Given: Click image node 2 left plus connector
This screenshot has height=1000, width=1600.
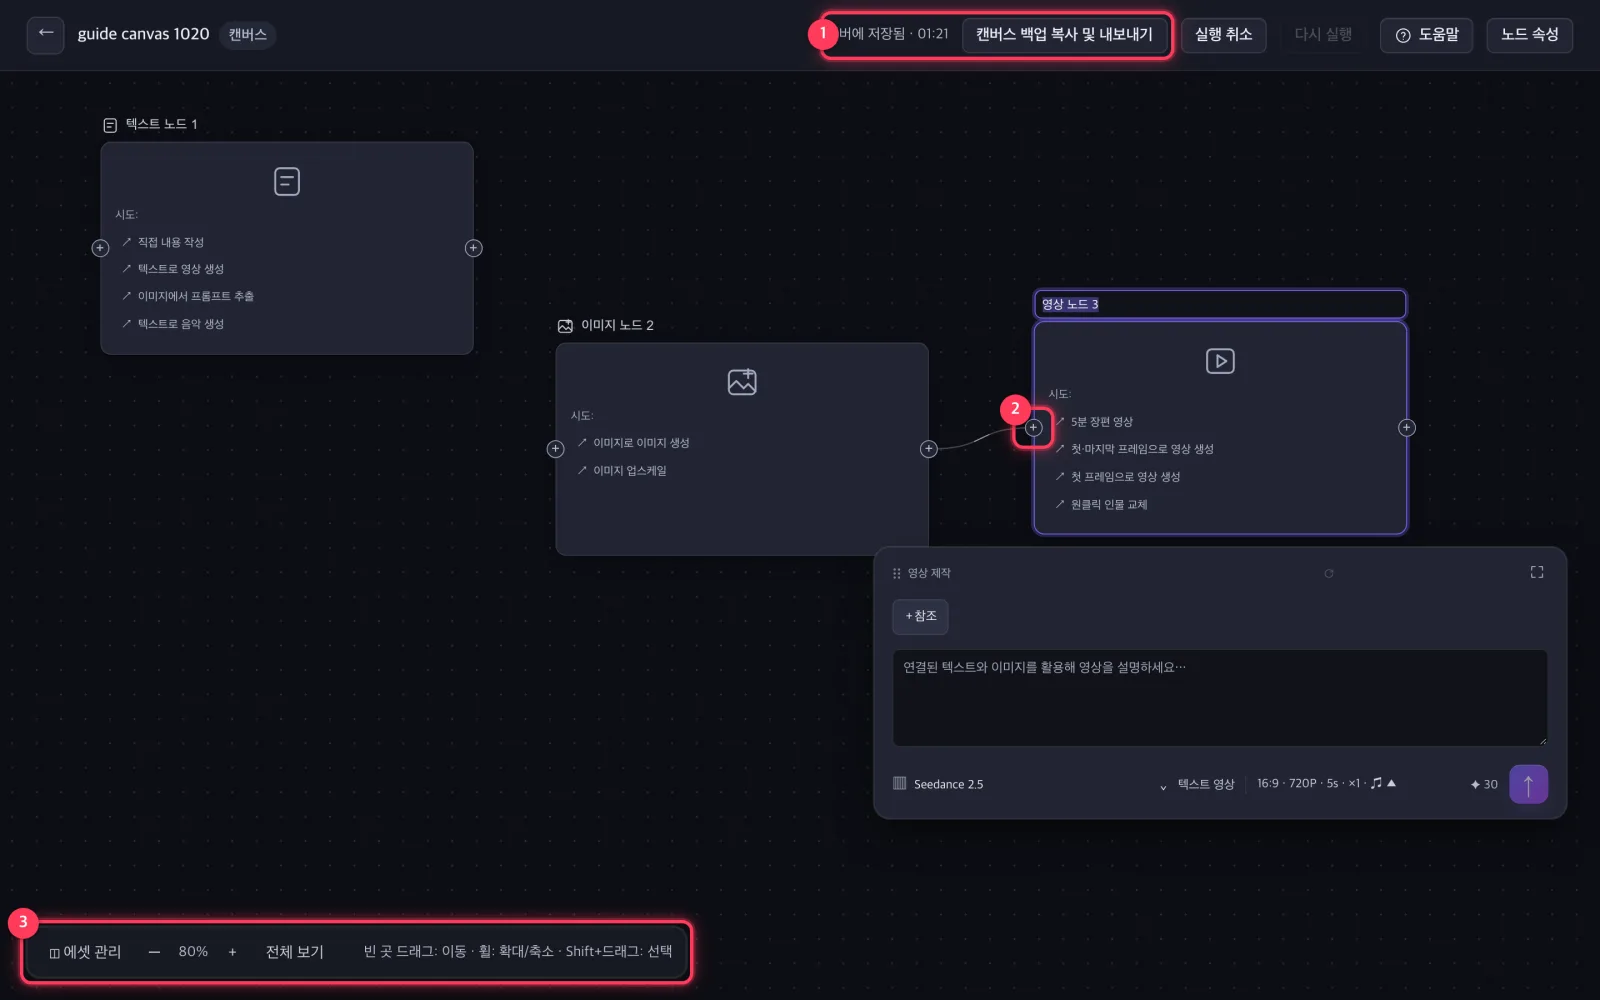Looking at the screenshot, I should pyautogui.click(x=556, y=449).
